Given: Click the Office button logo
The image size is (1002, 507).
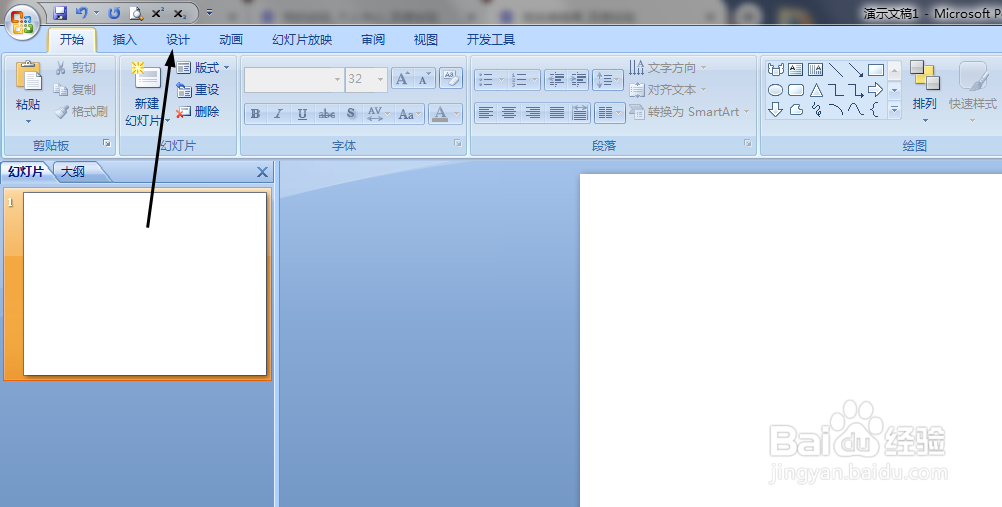Looking at the screenshot, I should [x=22, y=22].
